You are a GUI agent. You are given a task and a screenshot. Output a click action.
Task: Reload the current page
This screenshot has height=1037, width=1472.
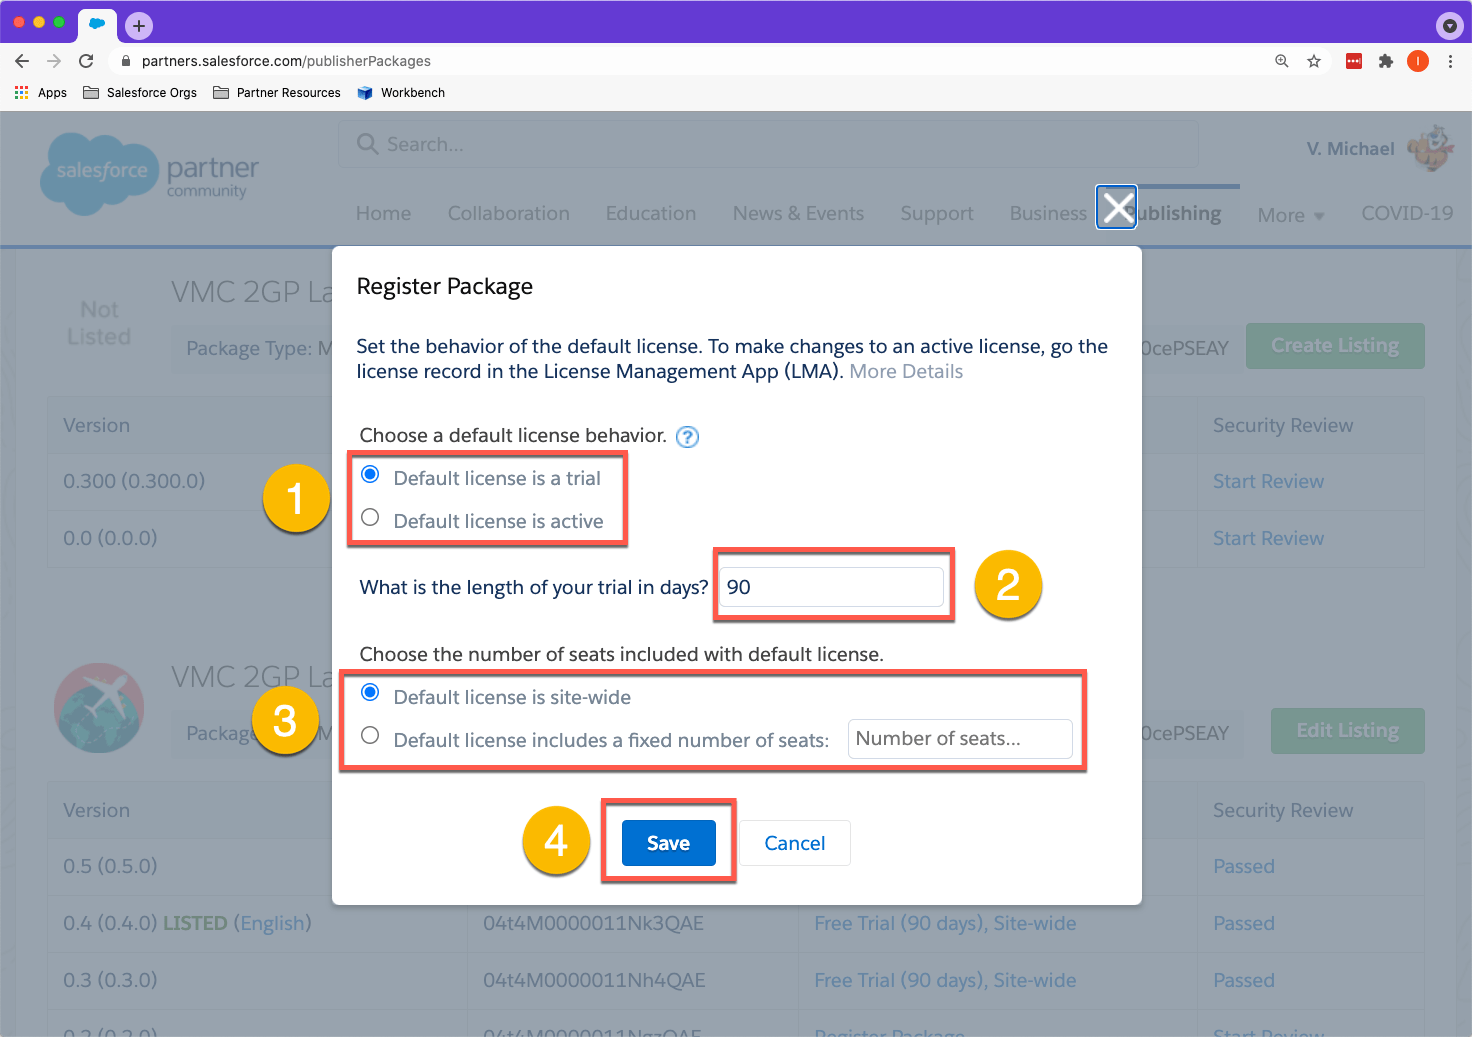(86, 61)
